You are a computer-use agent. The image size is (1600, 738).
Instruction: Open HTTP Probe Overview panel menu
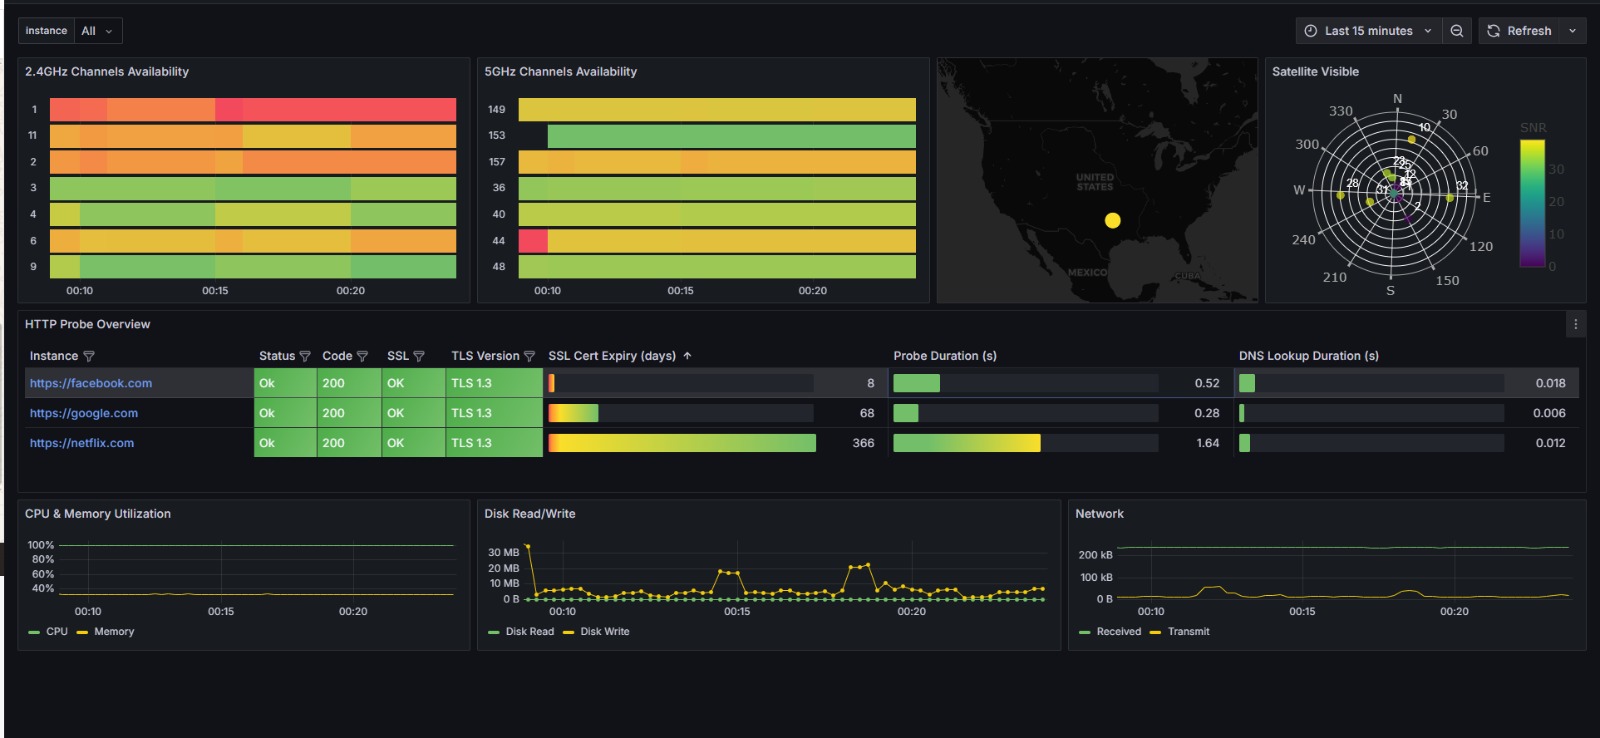click(1575, 324)
